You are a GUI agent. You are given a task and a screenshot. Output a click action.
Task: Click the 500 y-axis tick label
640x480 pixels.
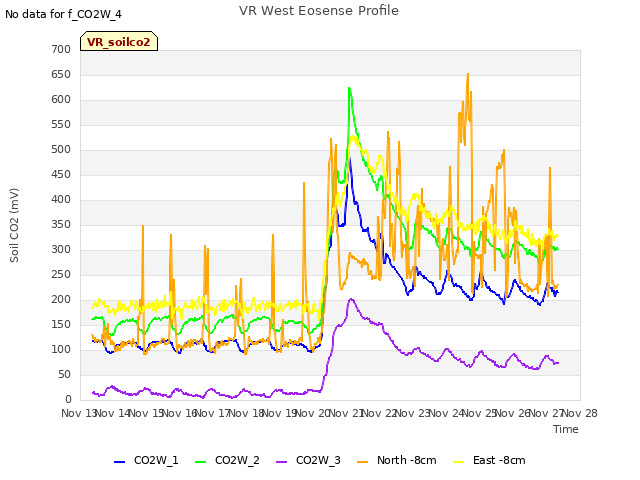[x=61, y=149]
